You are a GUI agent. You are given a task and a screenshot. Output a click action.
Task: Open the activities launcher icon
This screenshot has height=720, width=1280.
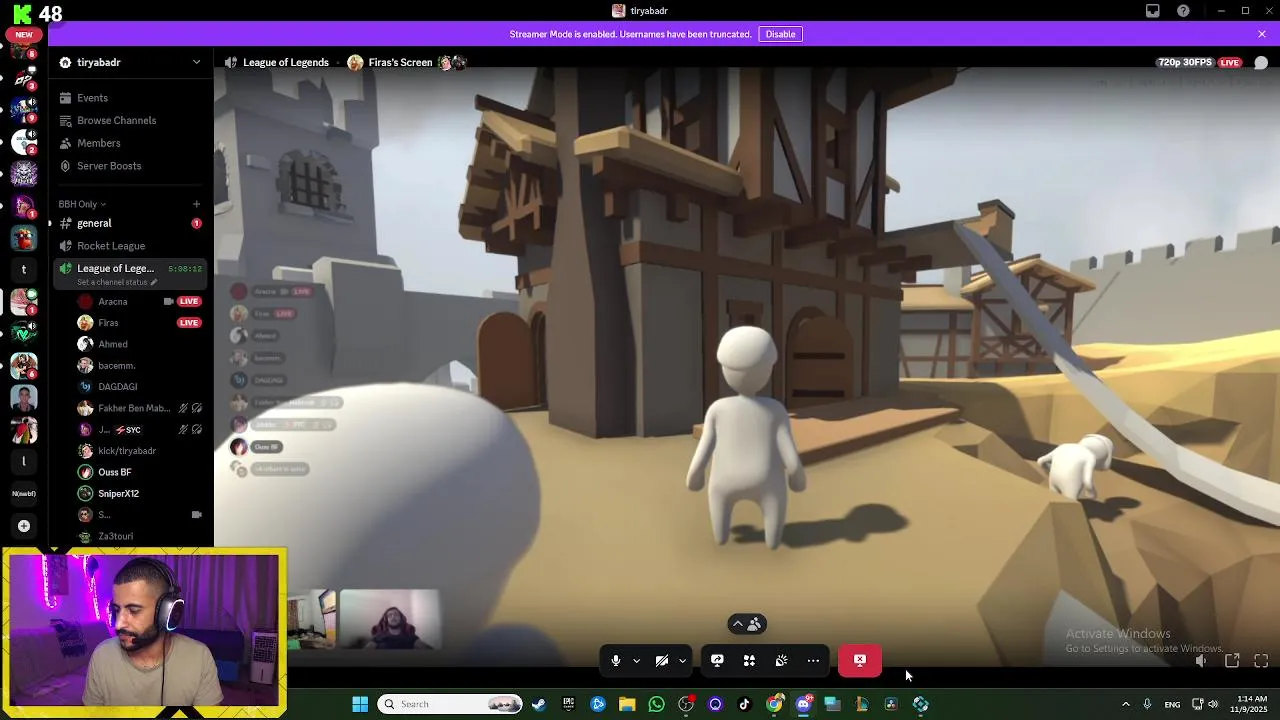749,660
